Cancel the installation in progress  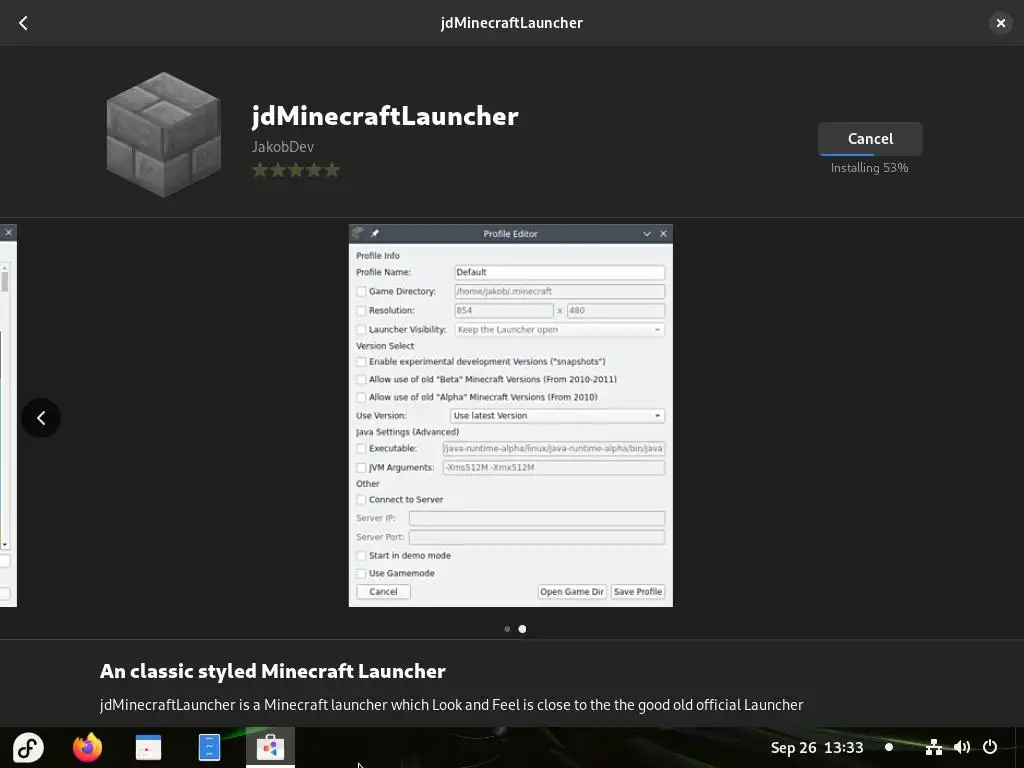tap(870, 138)
